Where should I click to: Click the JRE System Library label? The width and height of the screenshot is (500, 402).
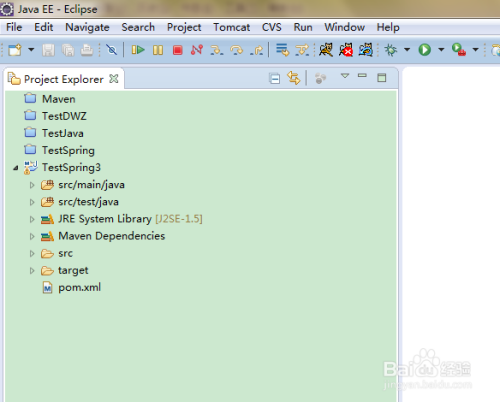pos(105,219)
